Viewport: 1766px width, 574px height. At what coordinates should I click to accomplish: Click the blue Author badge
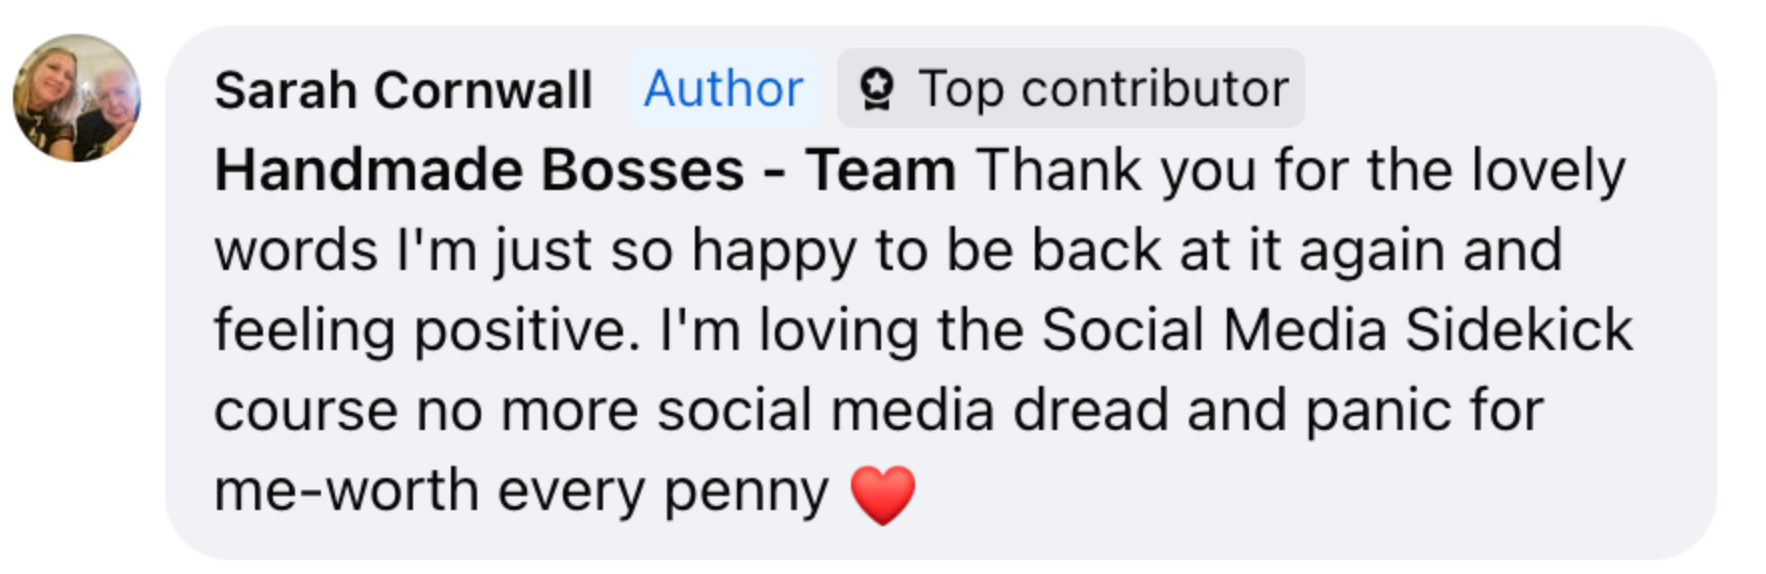point(723,89)
